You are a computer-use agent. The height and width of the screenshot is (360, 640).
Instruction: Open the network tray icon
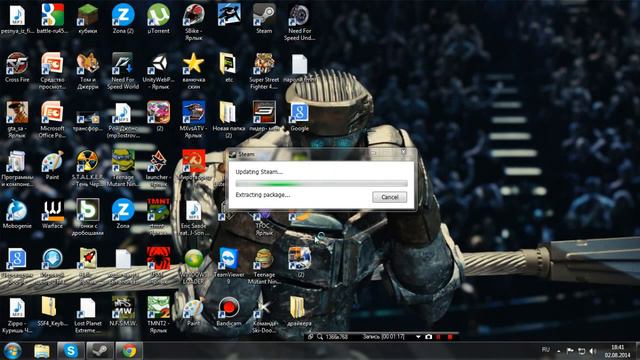click(582, 351)
